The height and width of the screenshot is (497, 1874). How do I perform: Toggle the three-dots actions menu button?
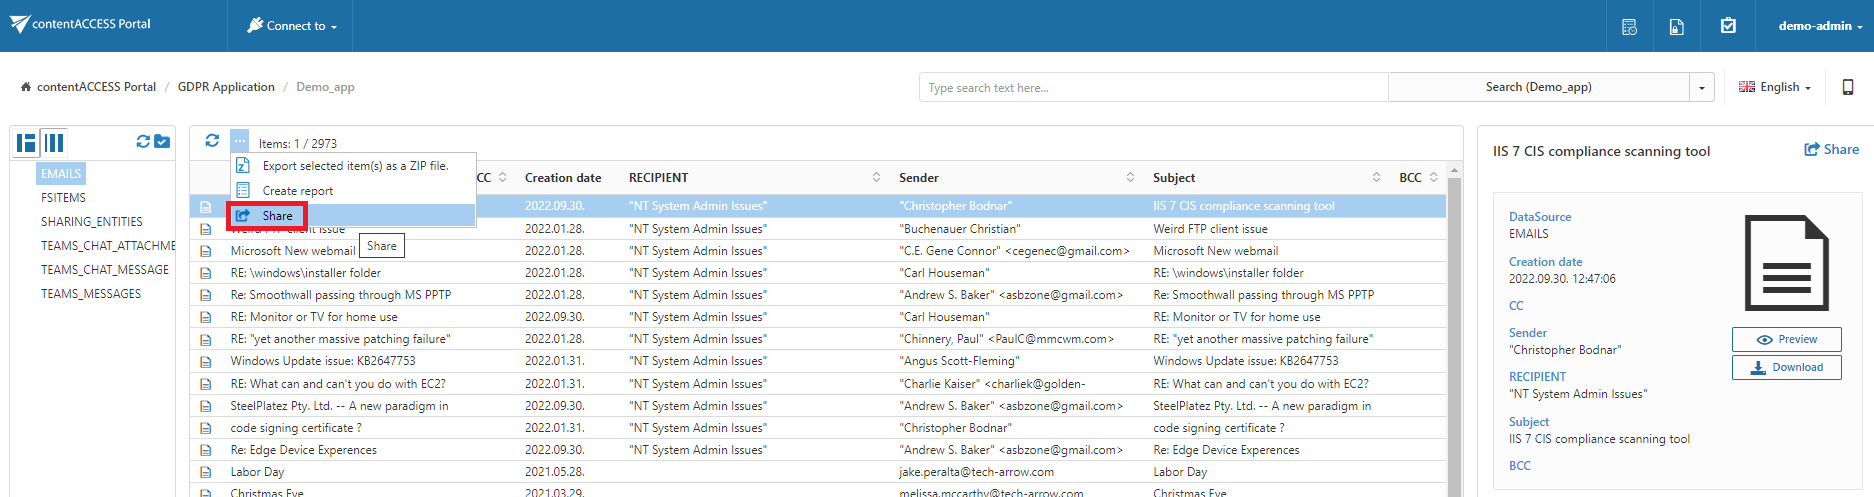click(240, 141)
